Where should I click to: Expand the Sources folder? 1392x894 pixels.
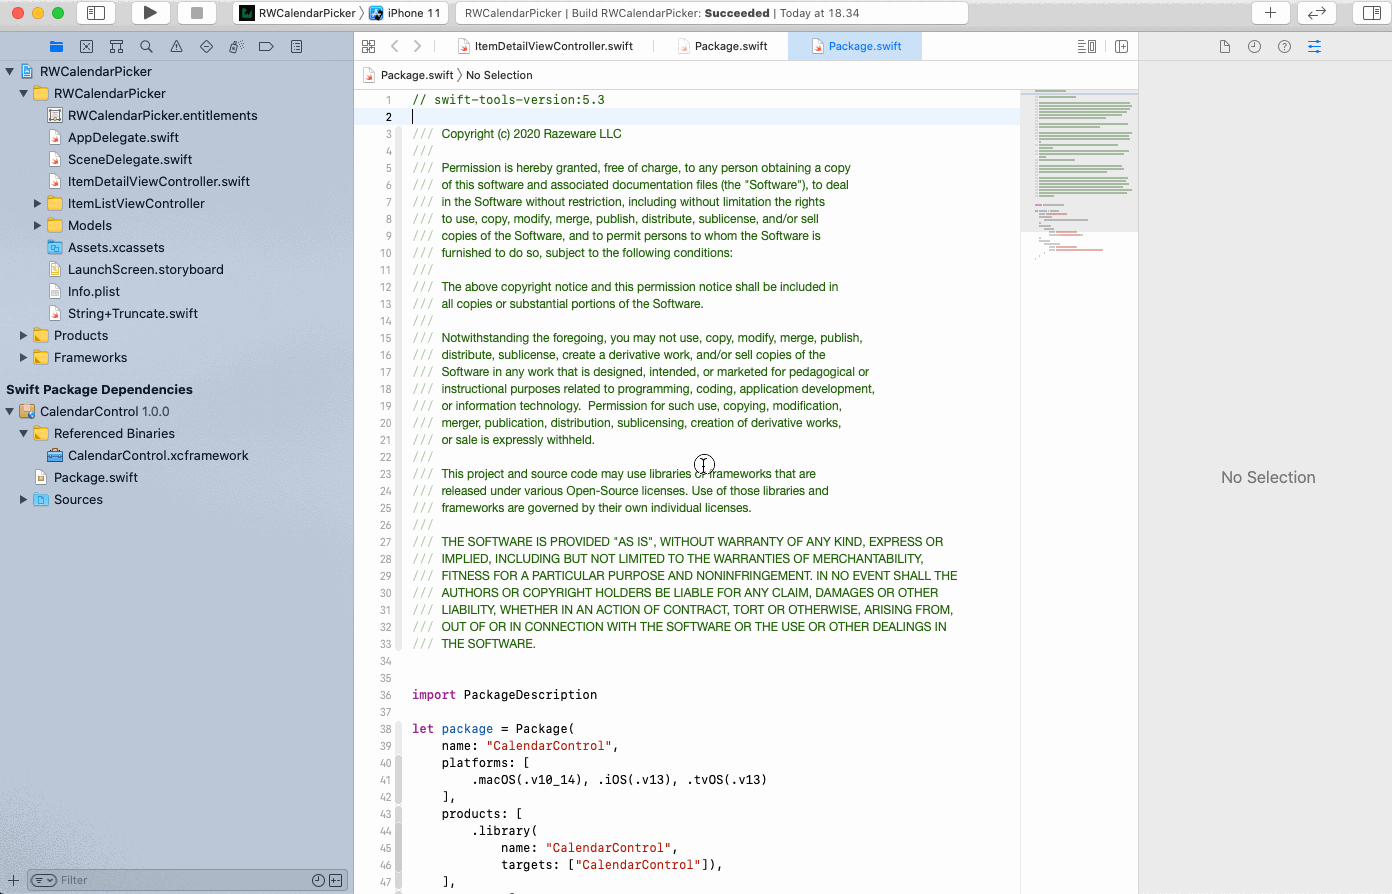[23, 499]
